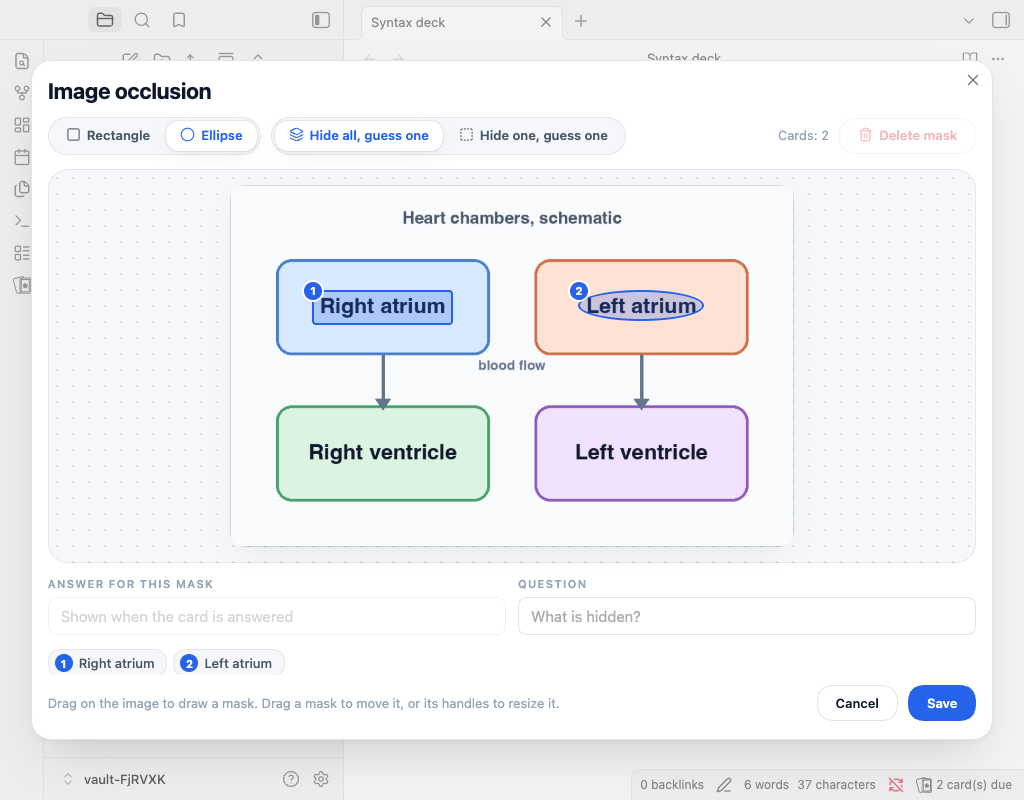Click the Save button
Viewport: 1024px width, 800px height.
(942, 703)
